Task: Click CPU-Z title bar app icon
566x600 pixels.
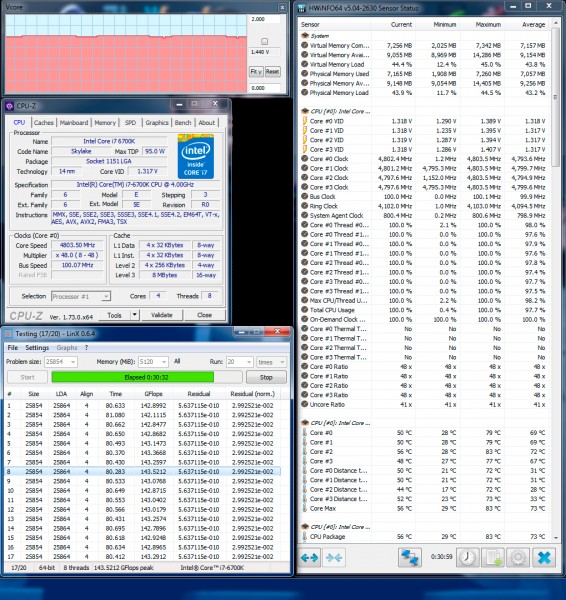Action: [10, 105]
